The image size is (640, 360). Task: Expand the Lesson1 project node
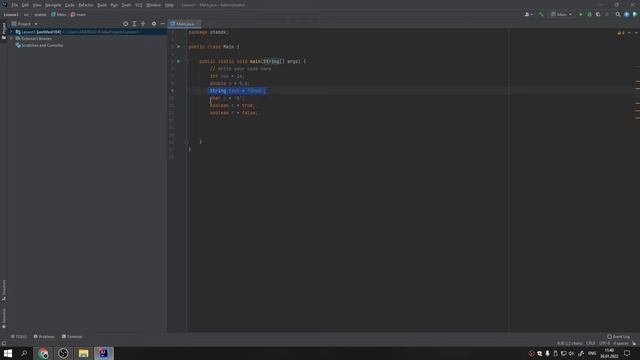point(11,31)
